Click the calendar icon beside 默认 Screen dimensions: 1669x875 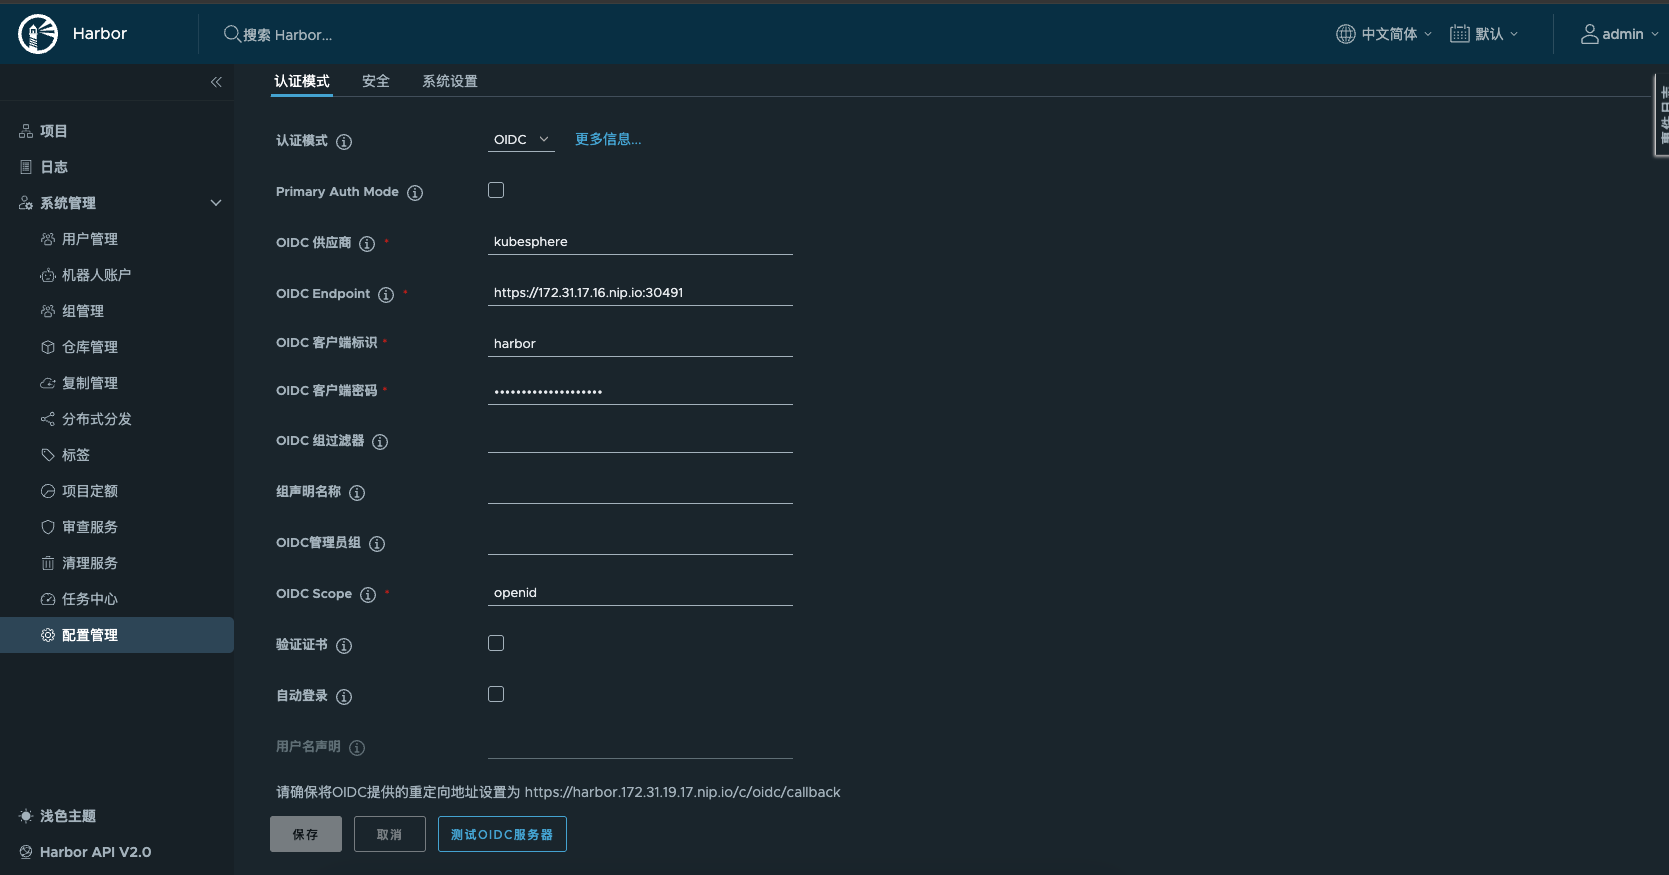[x=1460, y=34]
